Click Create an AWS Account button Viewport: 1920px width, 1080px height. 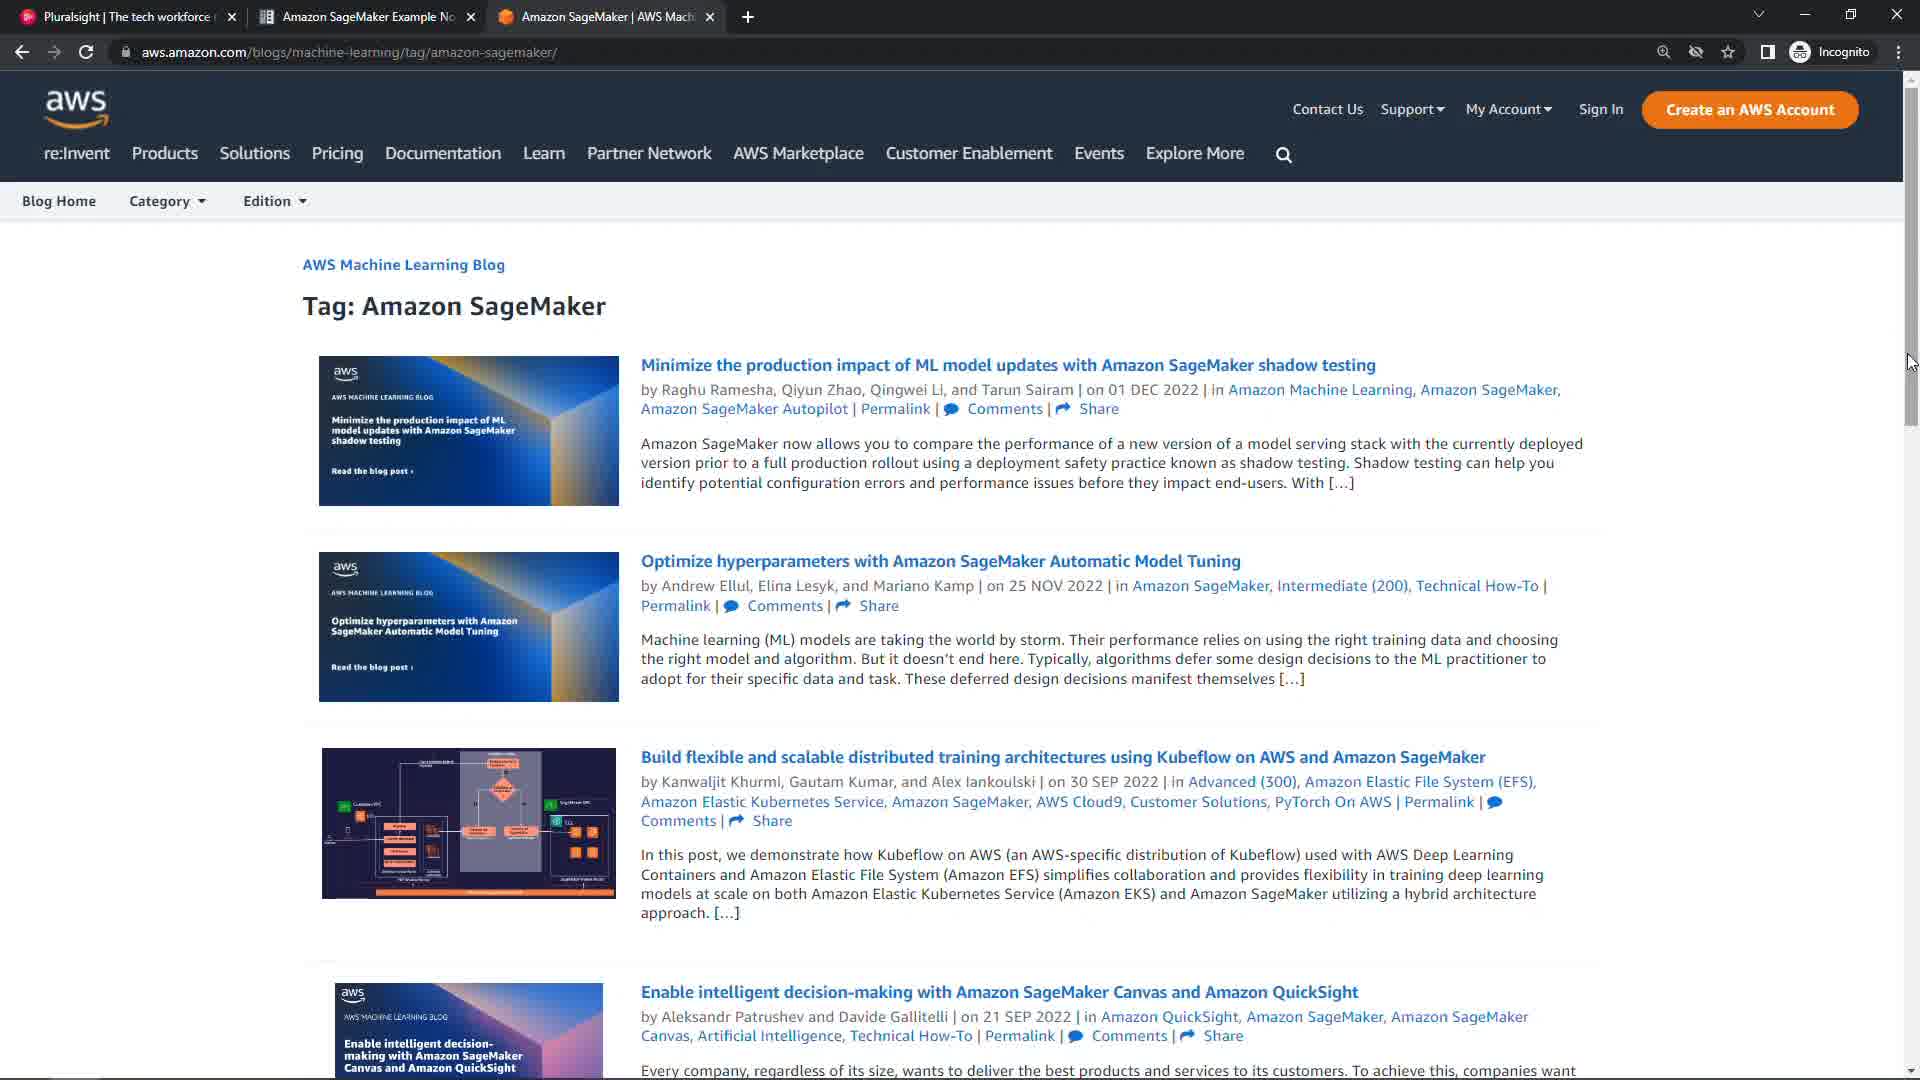[x=1749, y=110]
